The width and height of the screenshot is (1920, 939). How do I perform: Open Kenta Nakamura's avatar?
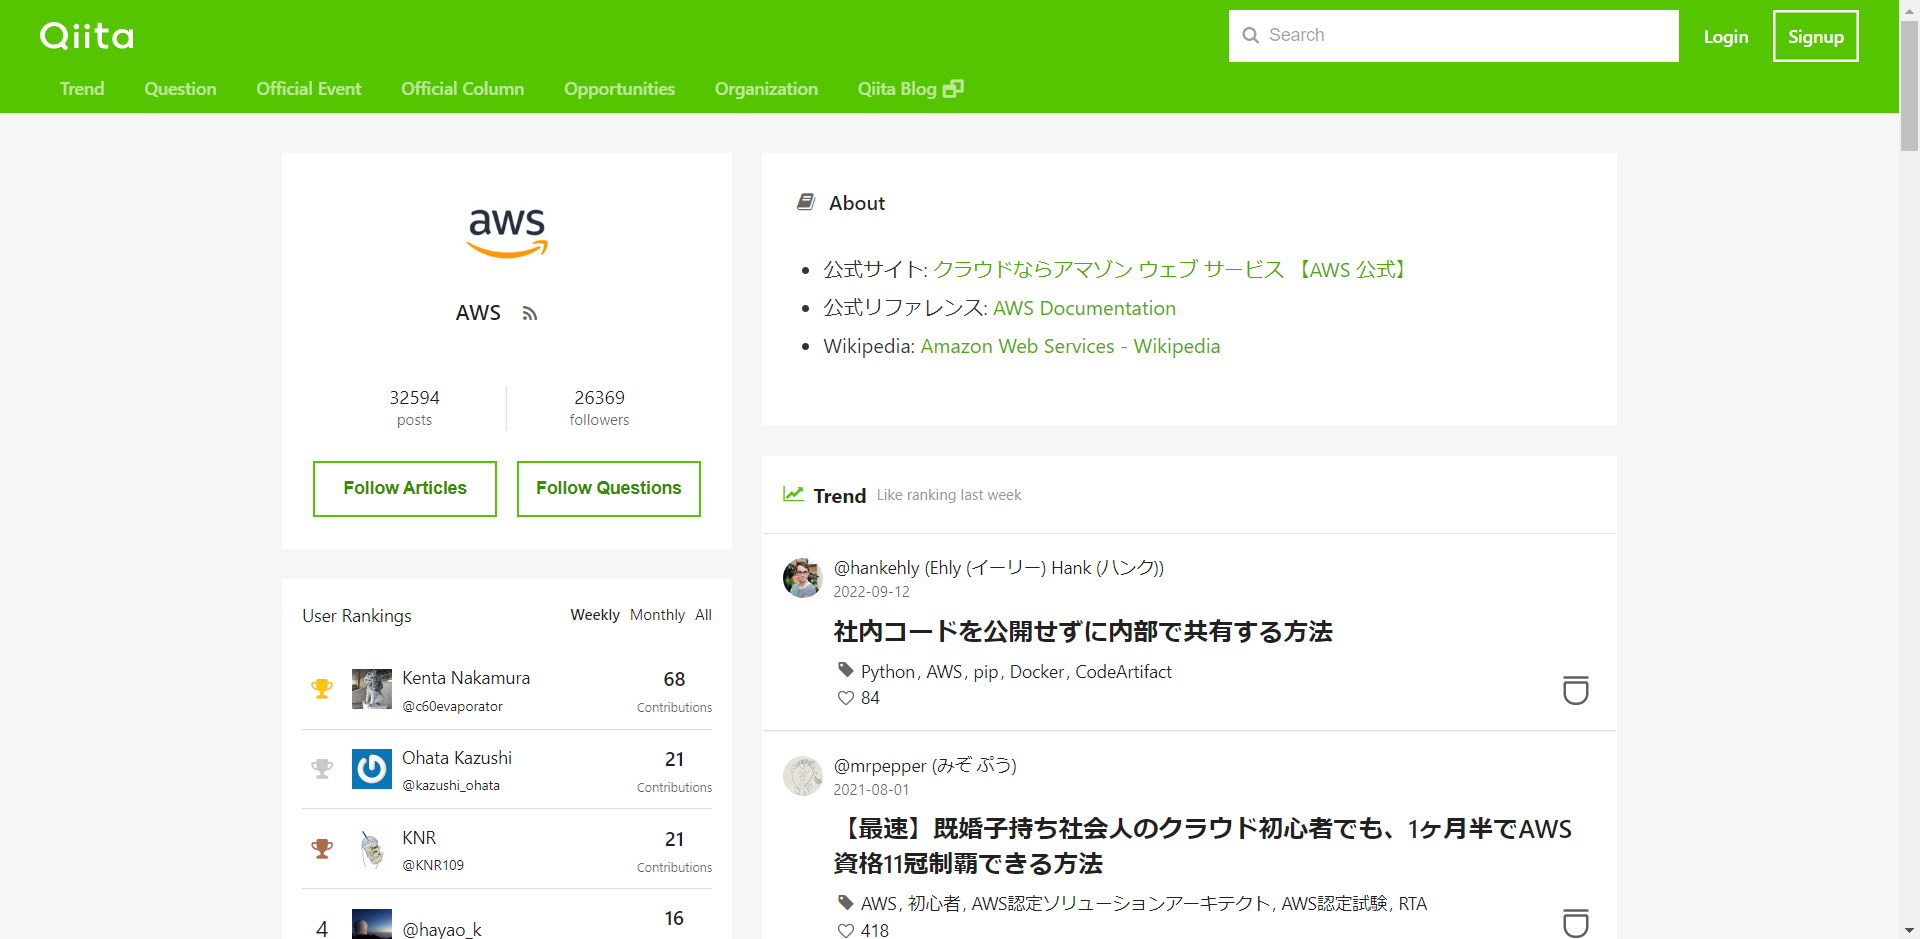372,689
